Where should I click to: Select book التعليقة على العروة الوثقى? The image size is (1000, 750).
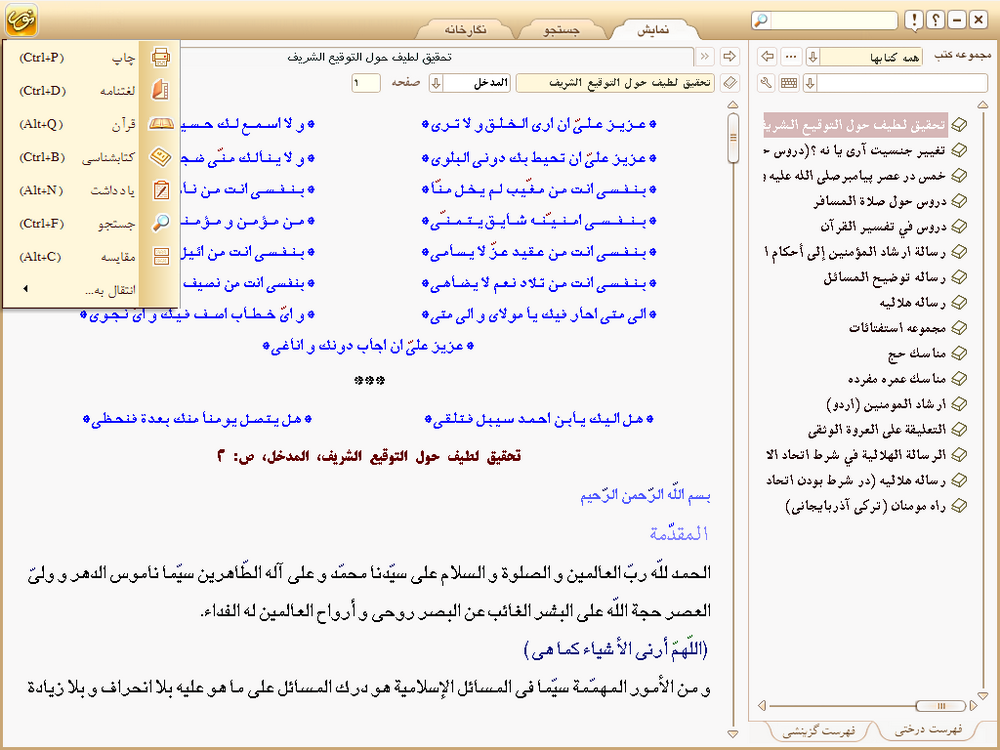point(877,430)
